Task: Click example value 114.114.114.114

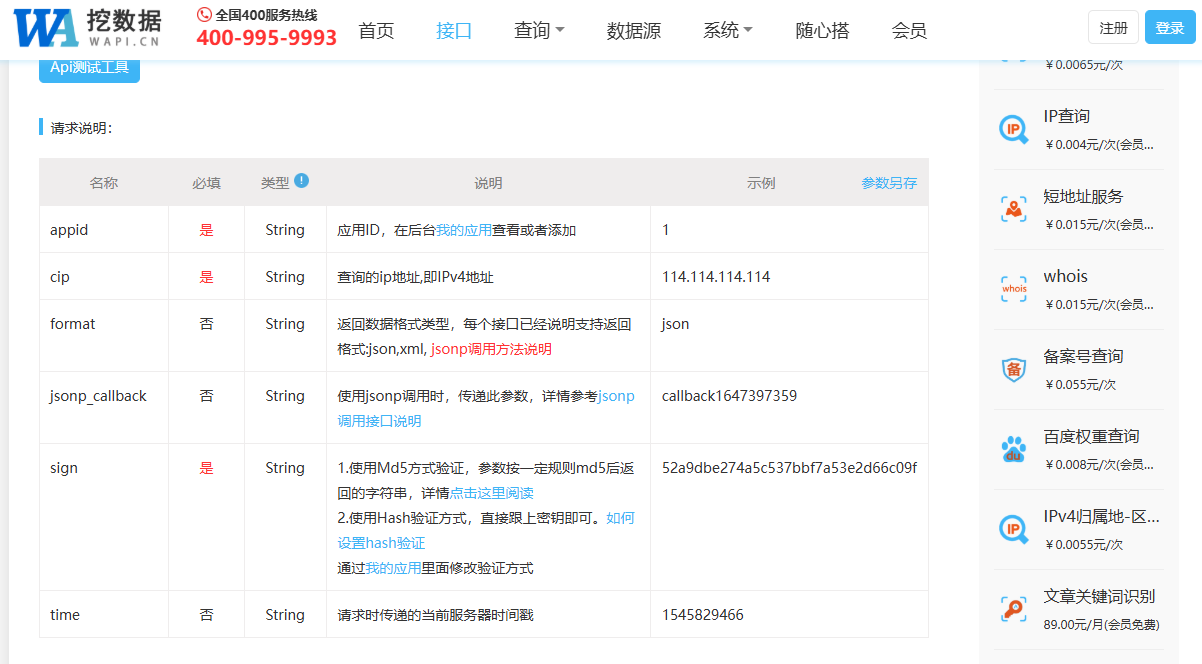Action: click(716, 277)
